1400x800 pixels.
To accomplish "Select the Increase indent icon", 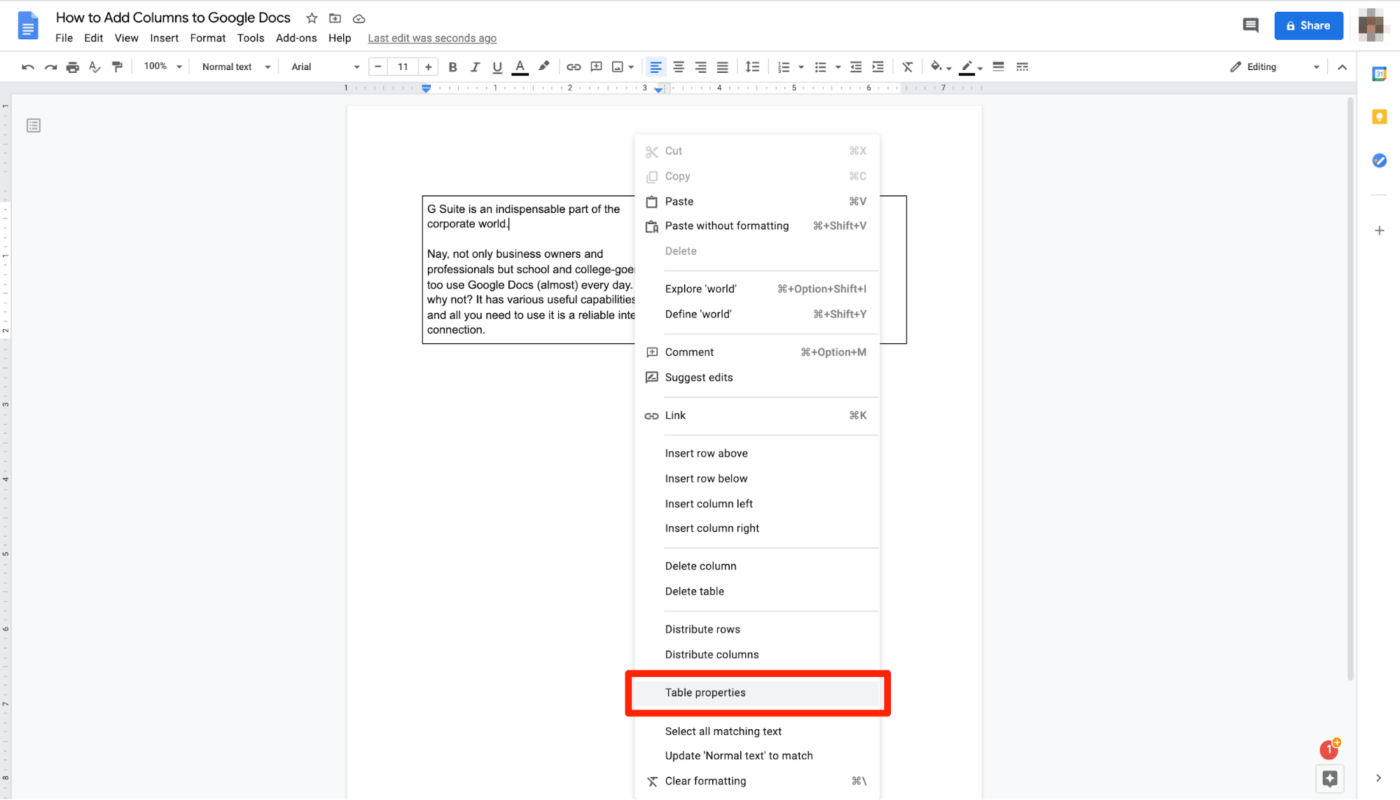I will [879, 66].
